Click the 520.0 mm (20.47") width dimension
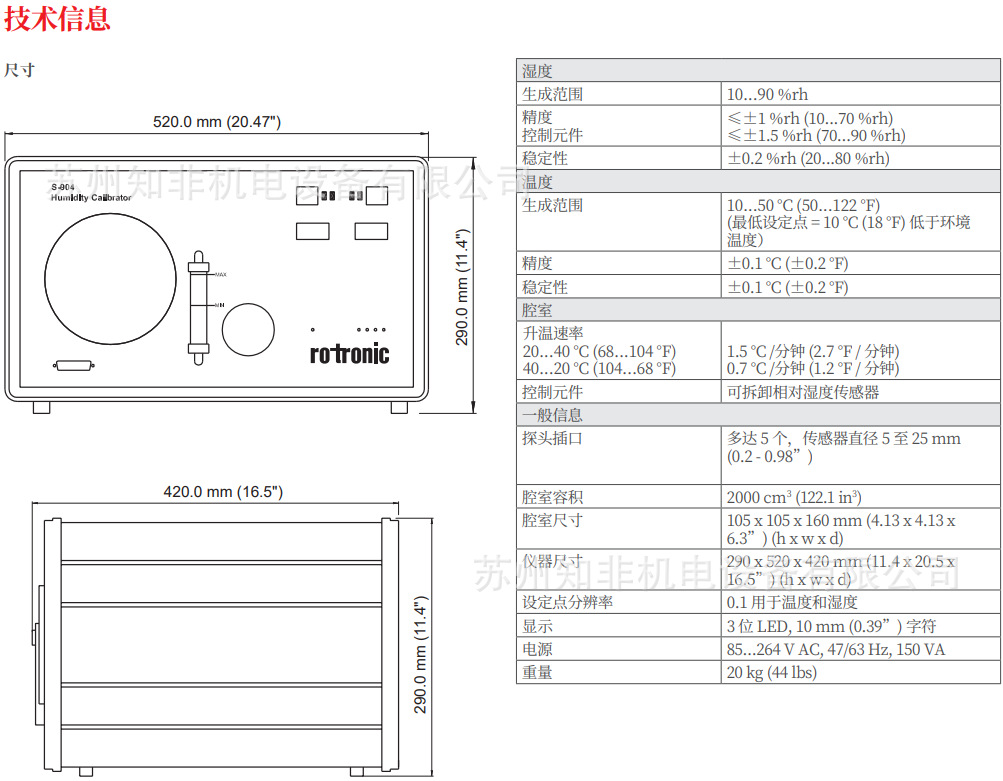This screenshot has height=781, width=1003. tap(217, 122)
